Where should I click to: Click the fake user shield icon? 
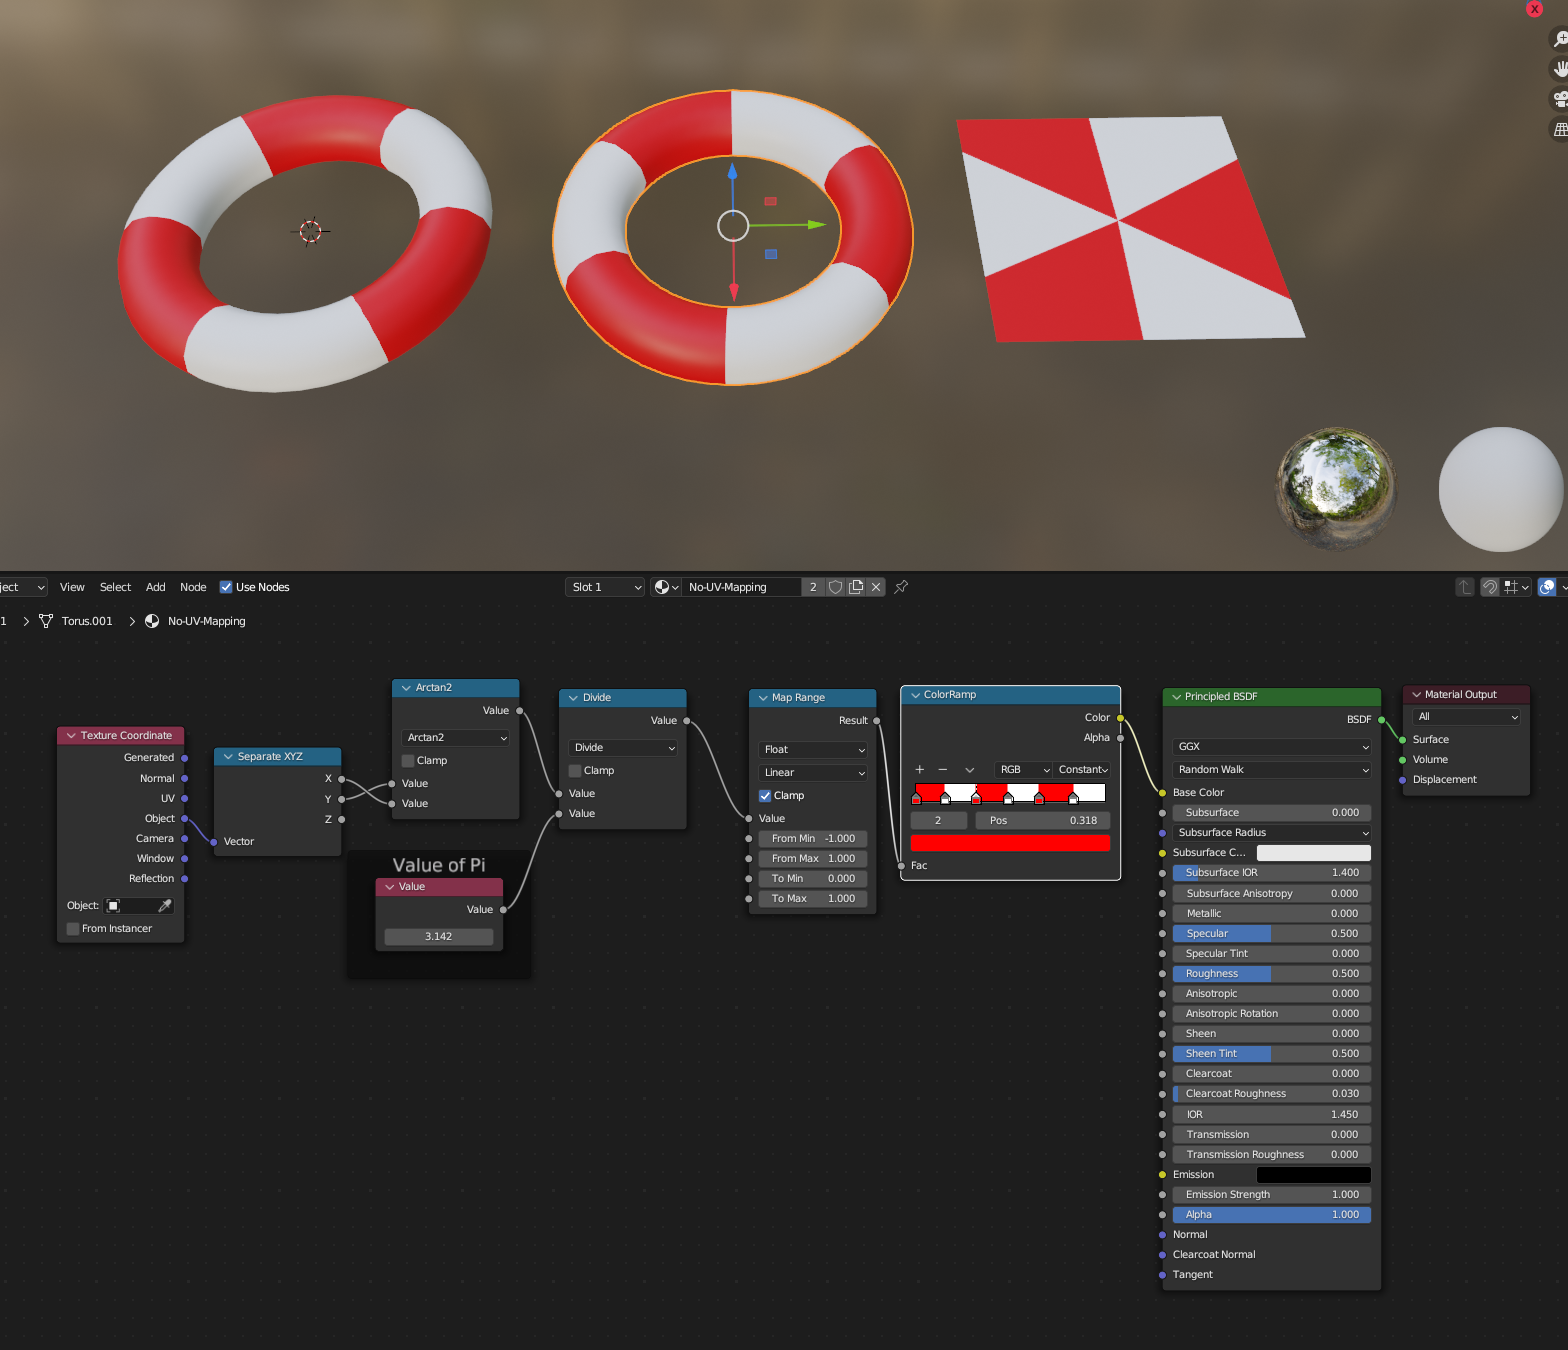(836, 587)
